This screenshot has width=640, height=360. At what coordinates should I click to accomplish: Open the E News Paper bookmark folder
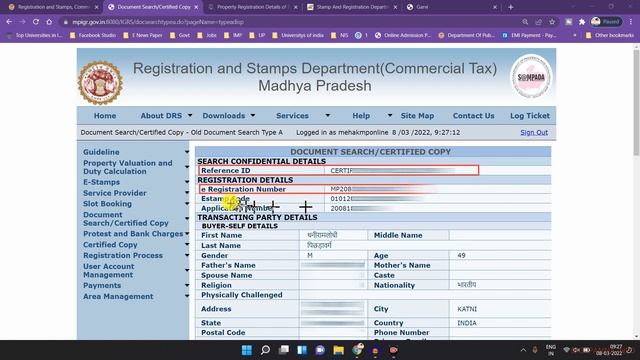[x=143, y=36]
